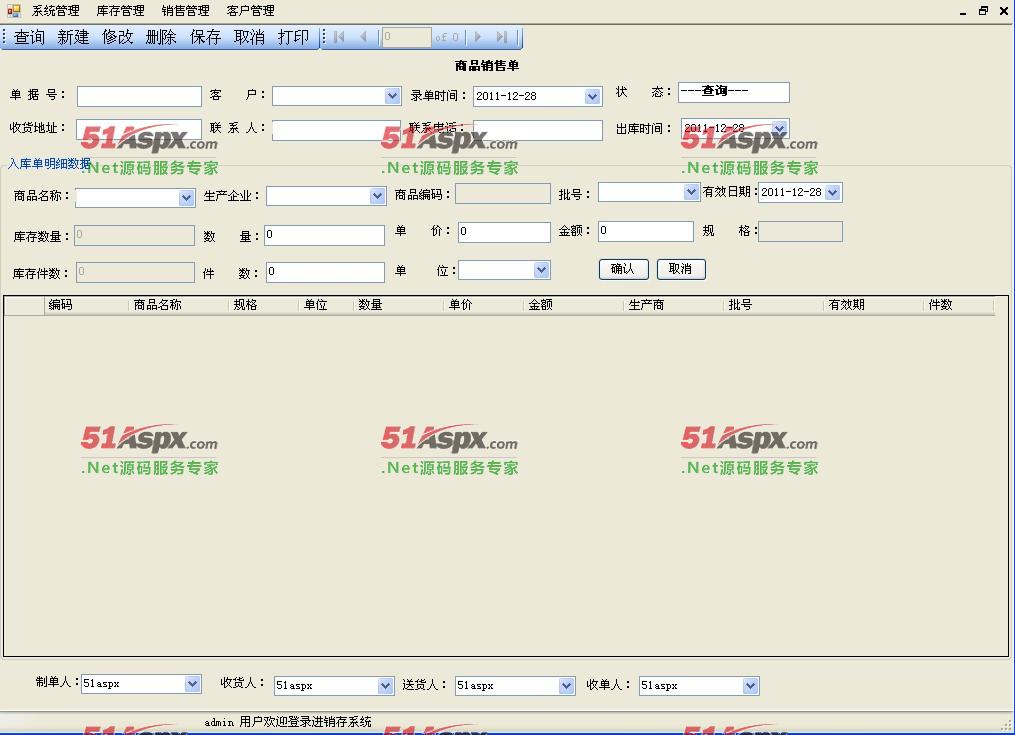Open the 有效日期 date picker
The image size is (1015, 735).
(833, 192)
